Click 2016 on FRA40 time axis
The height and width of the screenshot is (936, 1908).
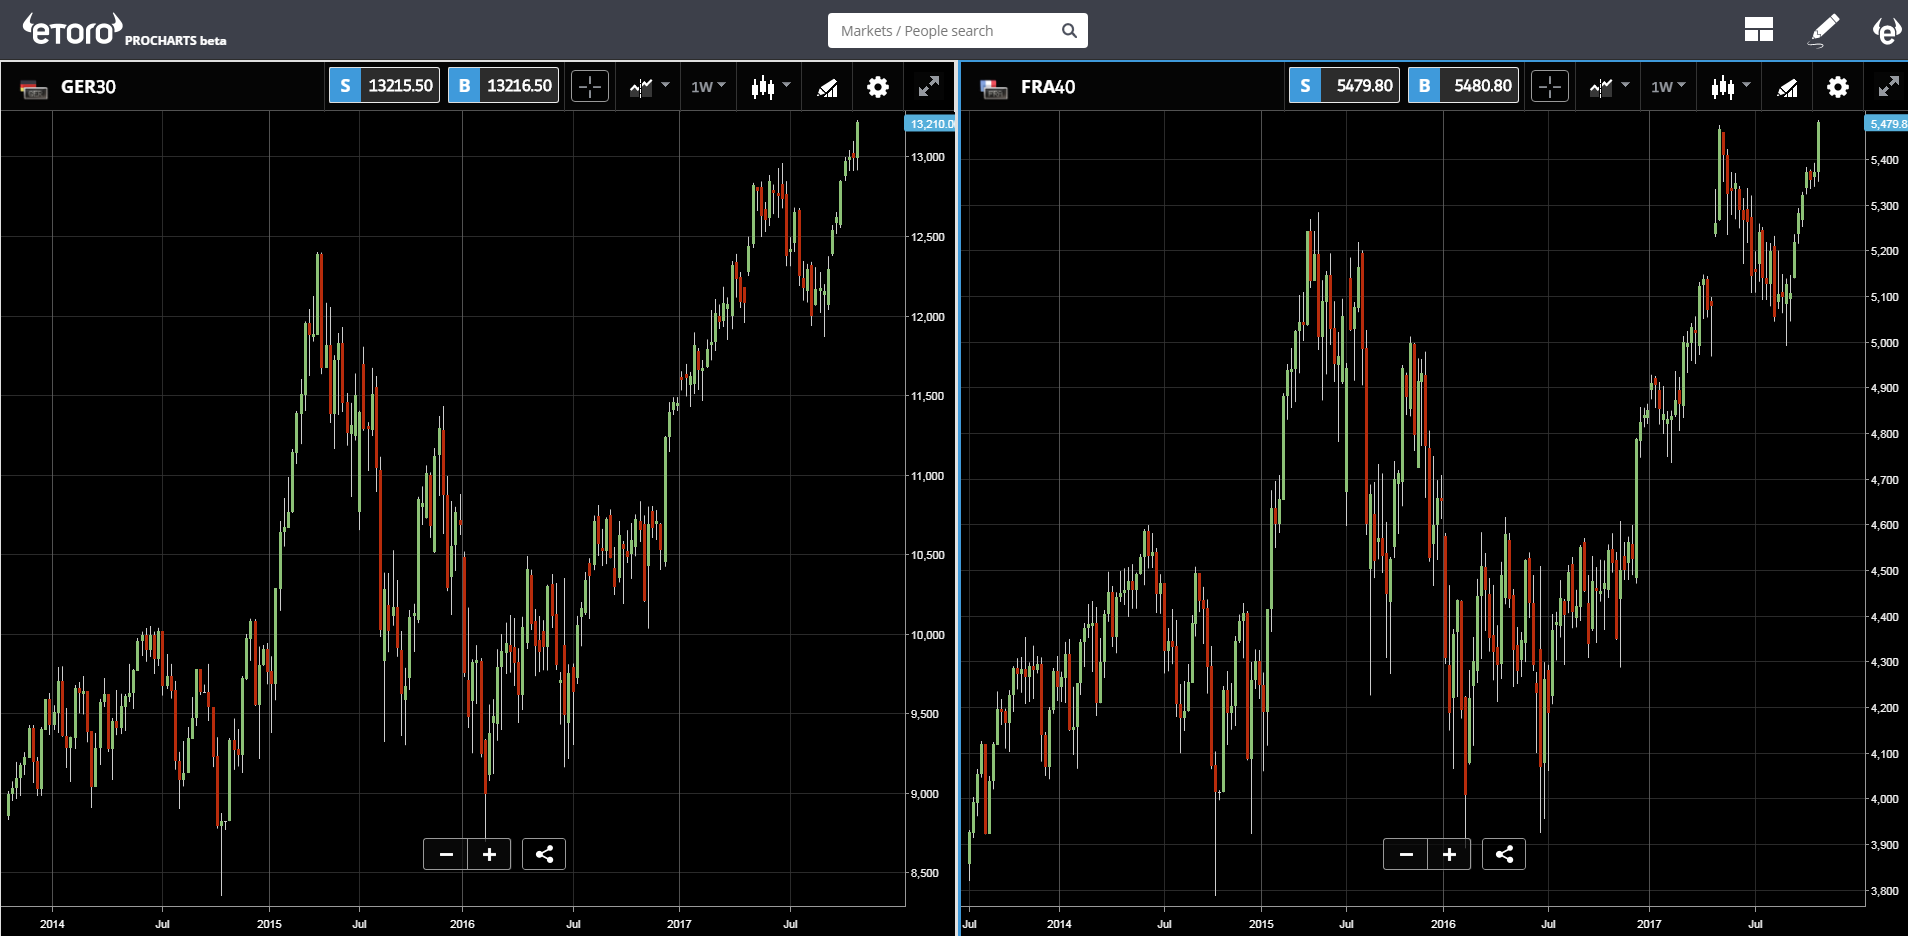coord(1443,924)
